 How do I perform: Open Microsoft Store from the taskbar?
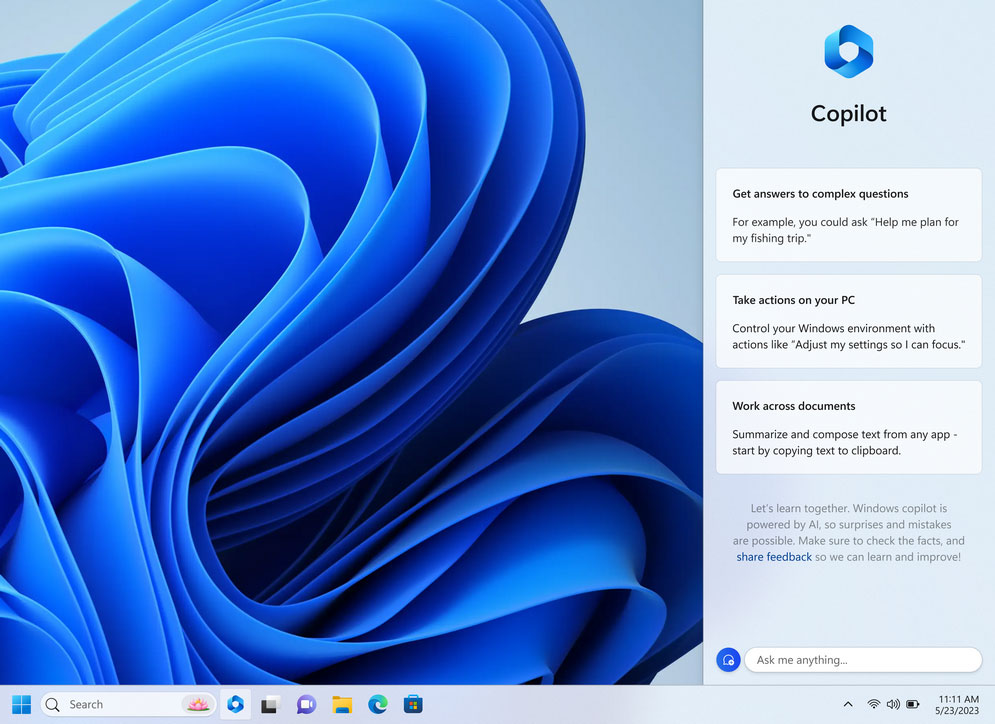click(413, 704)
